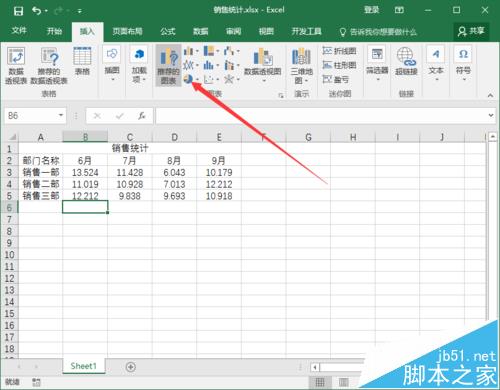This screenshot has width=500, height=390.
Task: Switch to the 公式 (Formulas) tab
Action: click(168, 31)
